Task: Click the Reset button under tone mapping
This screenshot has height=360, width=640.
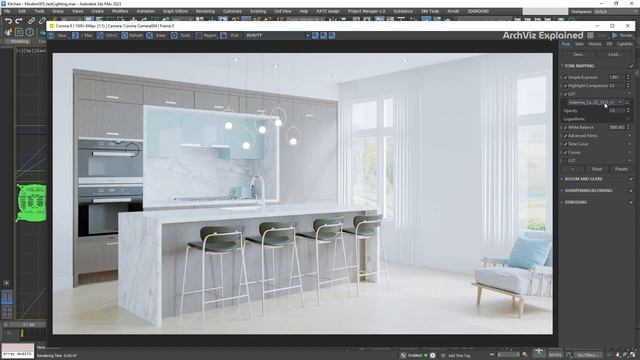Action: (596, 169)
